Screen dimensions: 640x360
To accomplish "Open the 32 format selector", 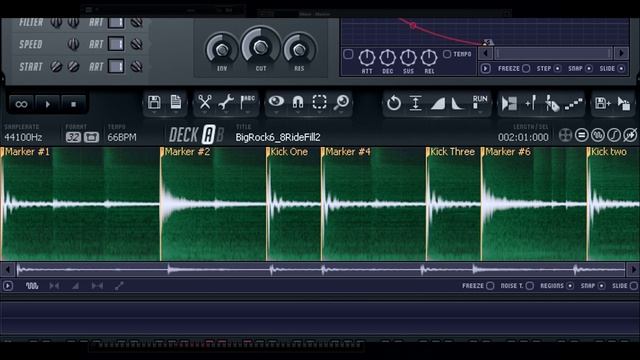I will pos(73,138).
